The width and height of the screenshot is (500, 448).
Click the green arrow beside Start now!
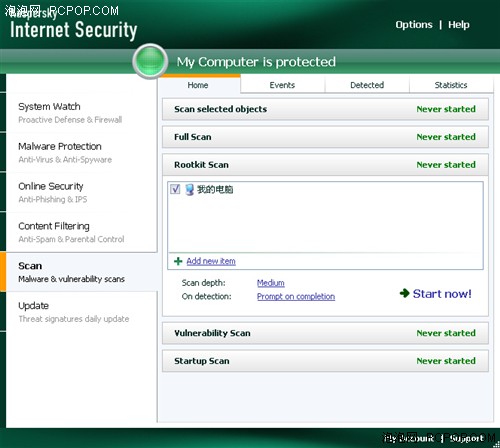coord(404,293)
